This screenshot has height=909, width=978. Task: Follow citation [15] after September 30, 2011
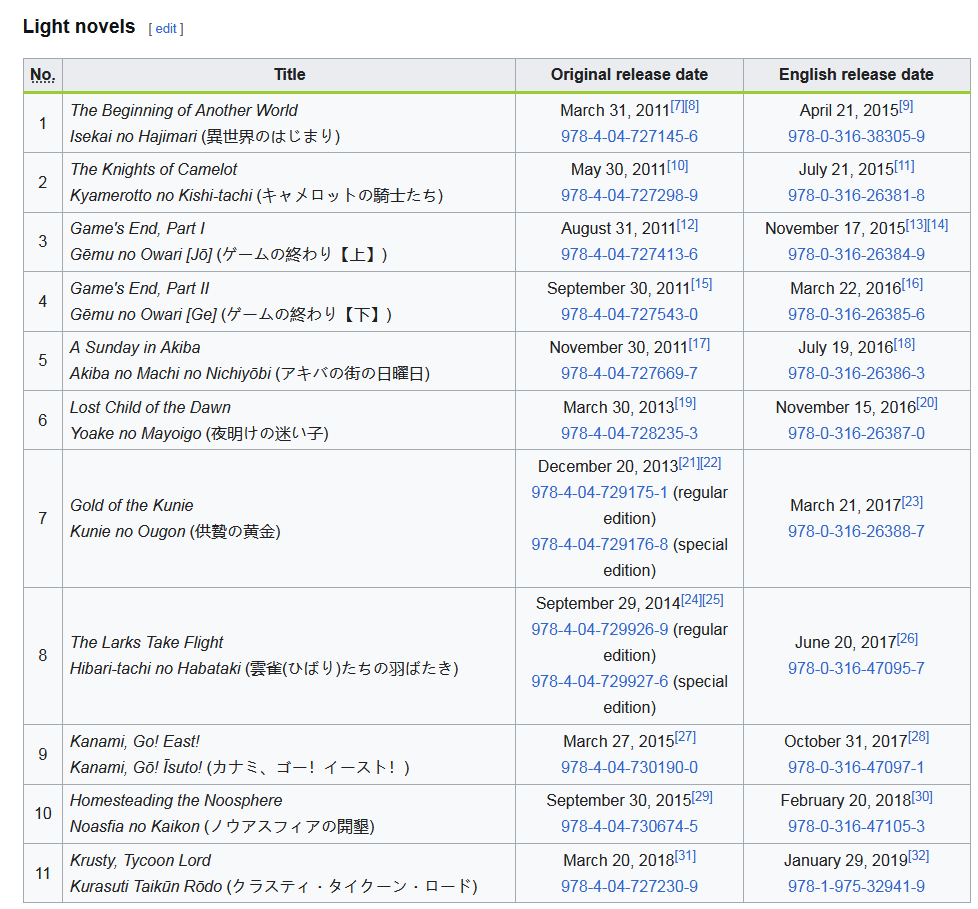[701, 284]
